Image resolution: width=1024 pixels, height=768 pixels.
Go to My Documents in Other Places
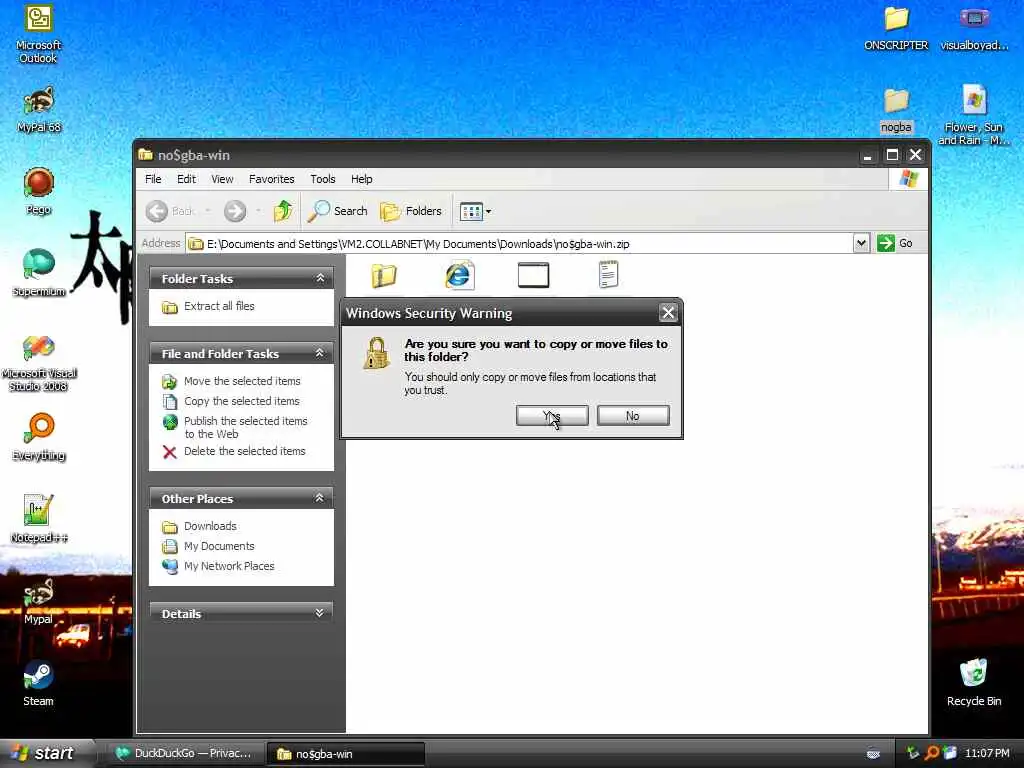(208, 546)
